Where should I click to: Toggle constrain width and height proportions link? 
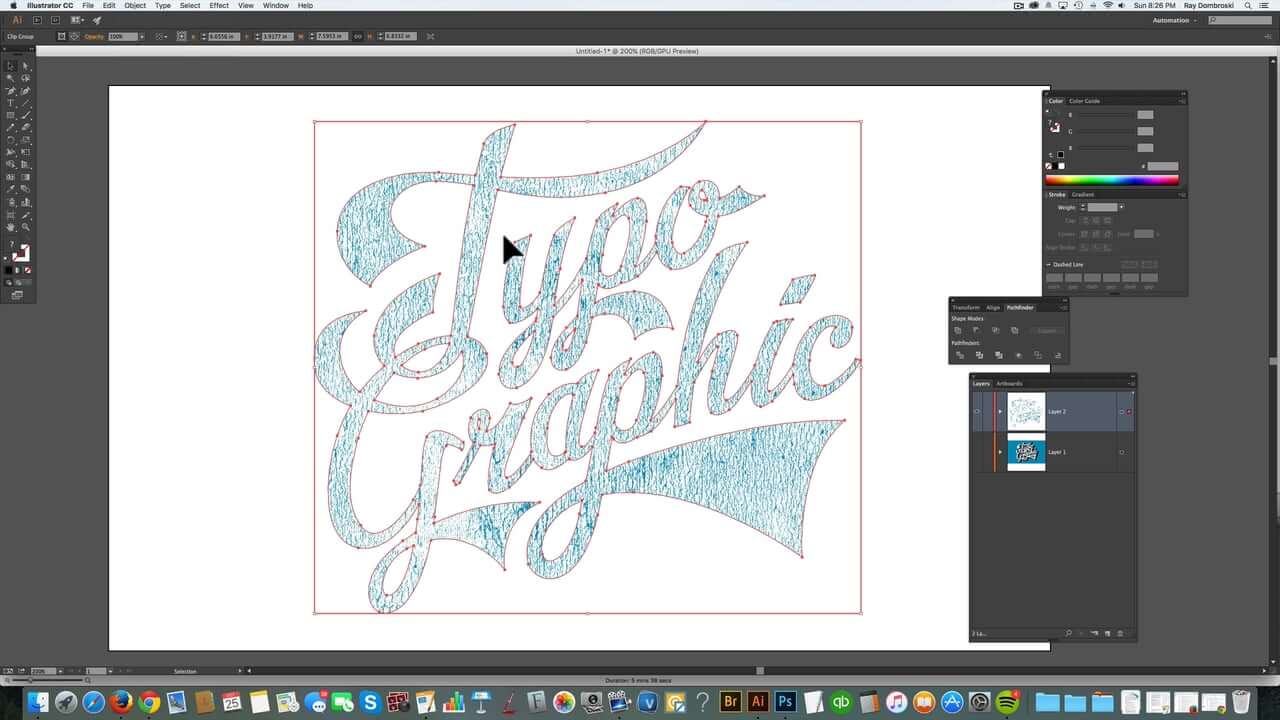point(358,36)
